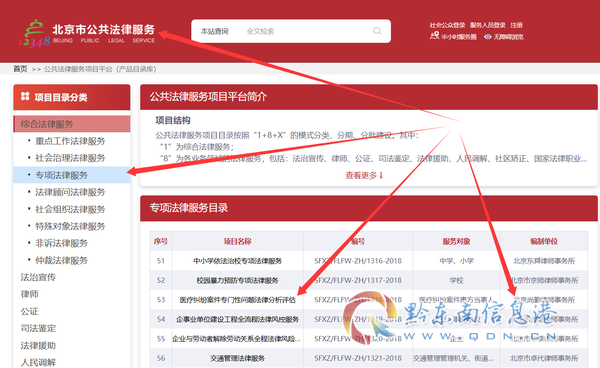
Task: Select 特殊对象法律服务 in sidebar
Action: [70, 226]
